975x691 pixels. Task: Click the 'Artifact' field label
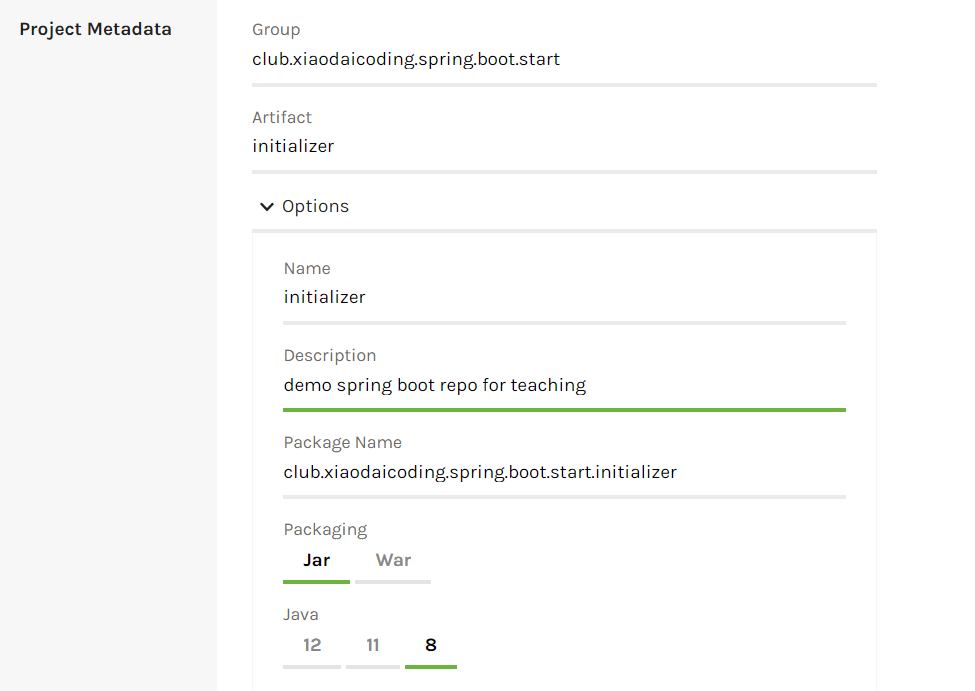tap(282, 118)
